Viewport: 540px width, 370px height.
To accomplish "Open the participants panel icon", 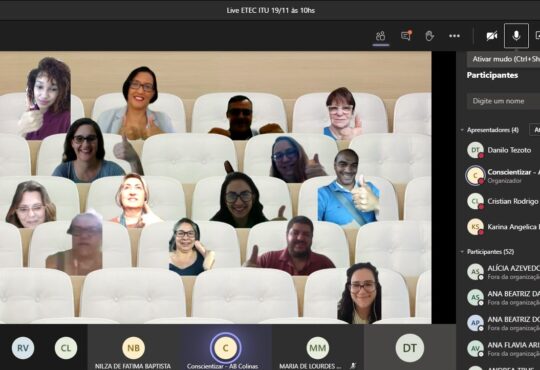I will (x=381, y=36).
